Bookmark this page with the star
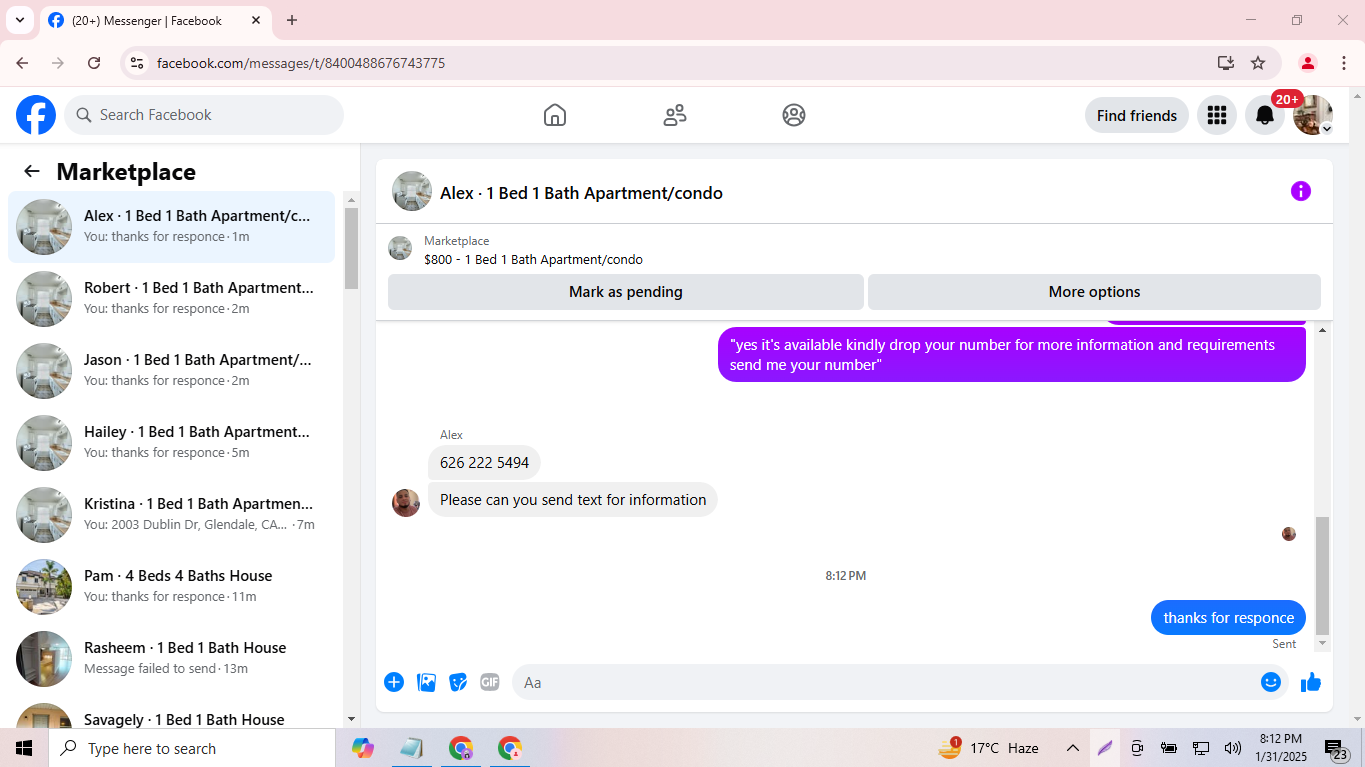Image resolution: width=1365 pixels, height=767 pixels. click(x=1258, y=63)
